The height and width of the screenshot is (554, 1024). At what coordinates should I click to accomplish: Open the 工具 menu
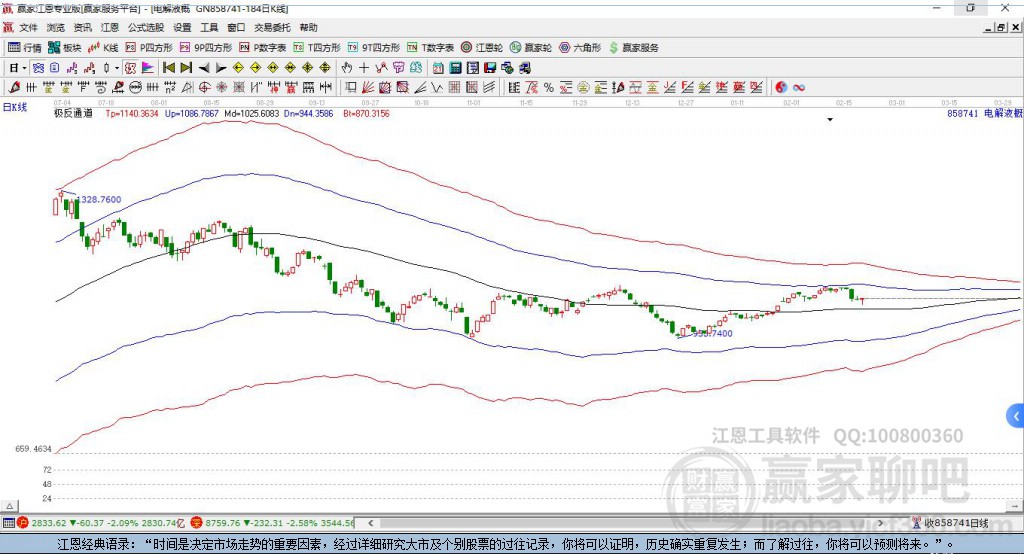[209, 27]
